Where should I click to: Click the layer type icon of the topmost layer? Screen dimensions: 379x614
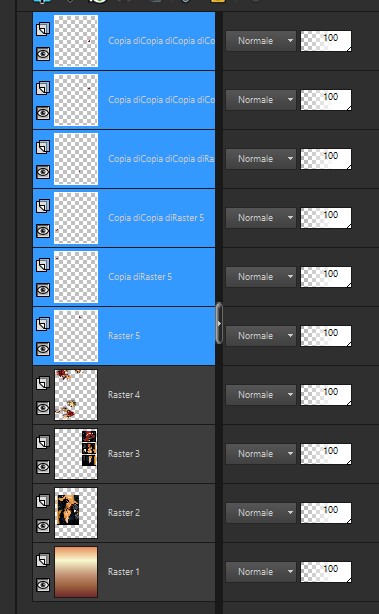[43, 29]
